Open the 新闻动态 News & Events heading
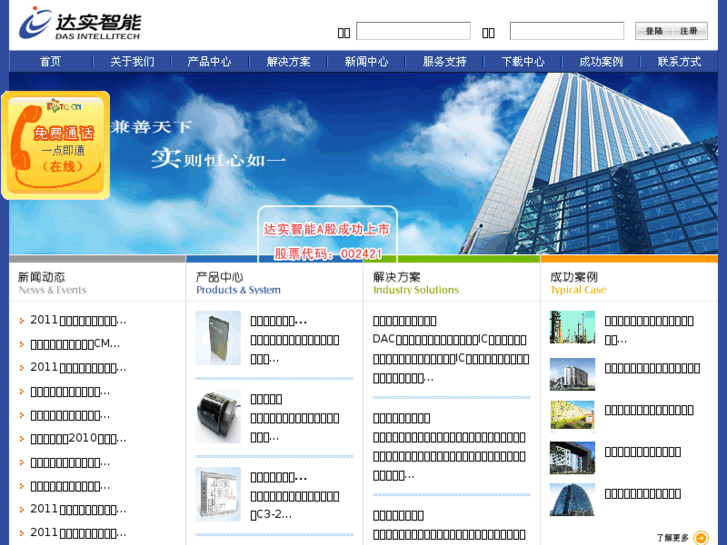Image resolution: width=727 pixels, height=545 pixels. coord(52,283)
